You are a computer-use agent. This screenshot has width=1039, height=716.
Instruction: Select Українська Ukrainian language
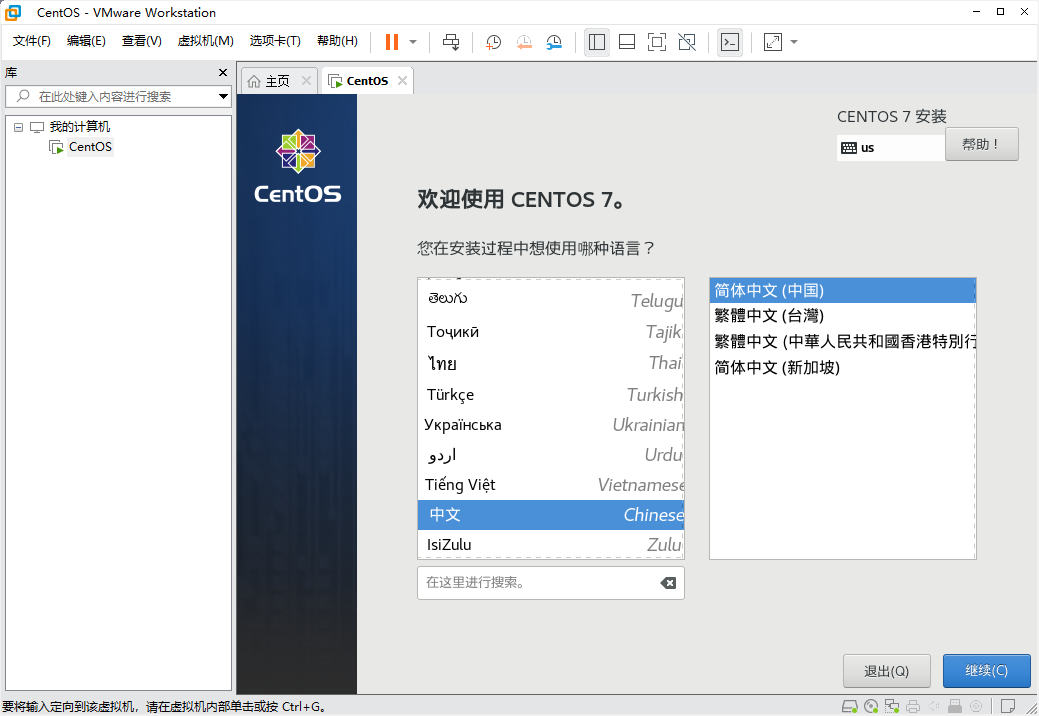click(551, 425)
